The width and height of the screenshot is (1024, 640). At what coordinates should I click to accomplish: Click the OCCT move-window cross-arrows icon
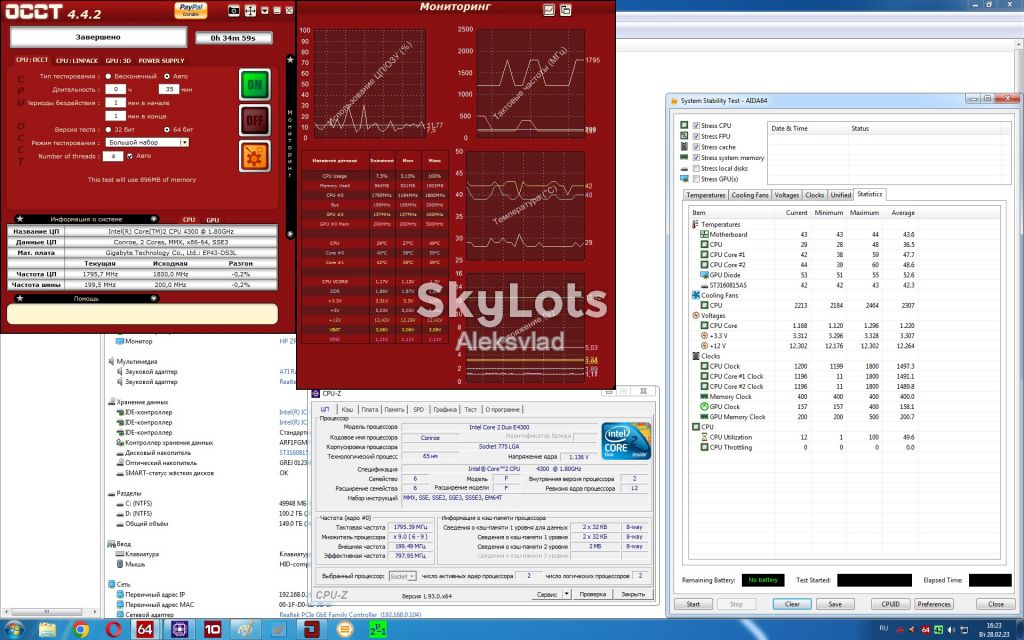tap(250, 10)
